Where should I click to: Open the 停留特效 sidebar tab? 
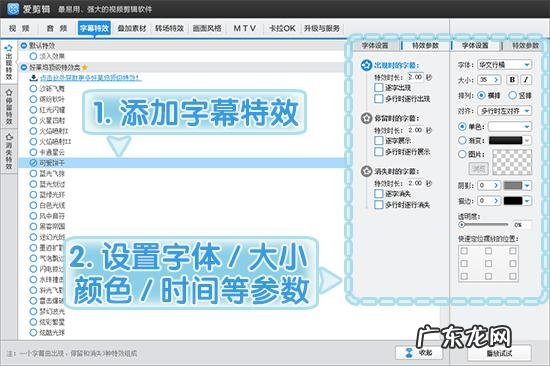9,107
